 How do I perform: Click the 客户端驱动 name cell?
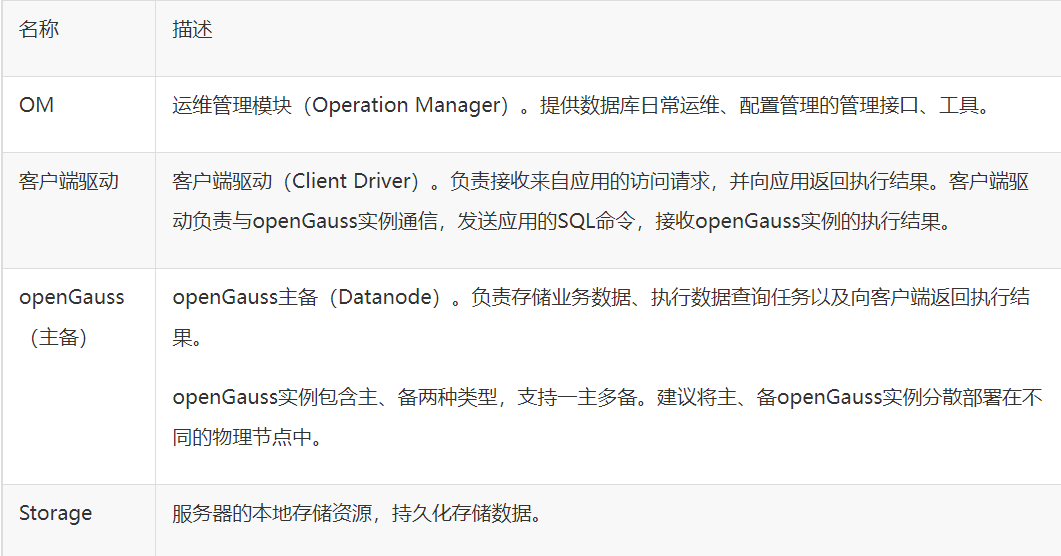coord(69,181)
